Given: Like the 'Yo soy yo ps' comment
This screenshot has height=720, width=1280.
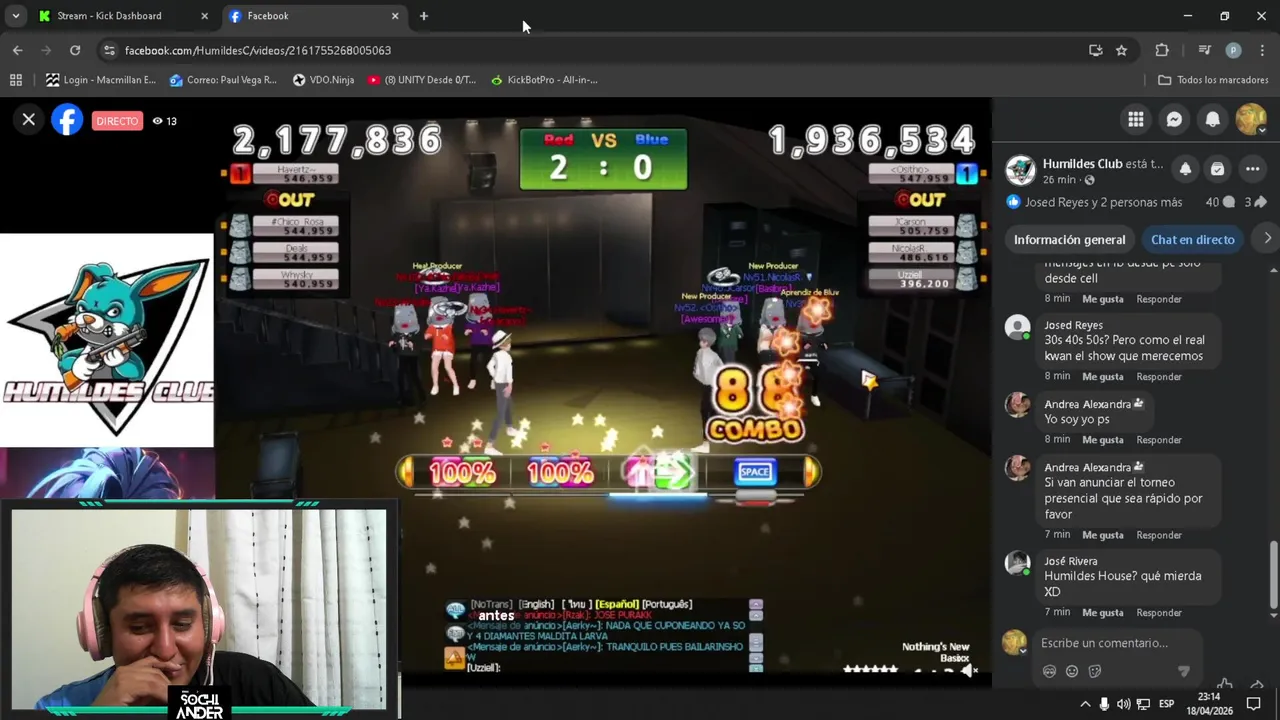Looking at the screenshot, I should pos(1102,440).
